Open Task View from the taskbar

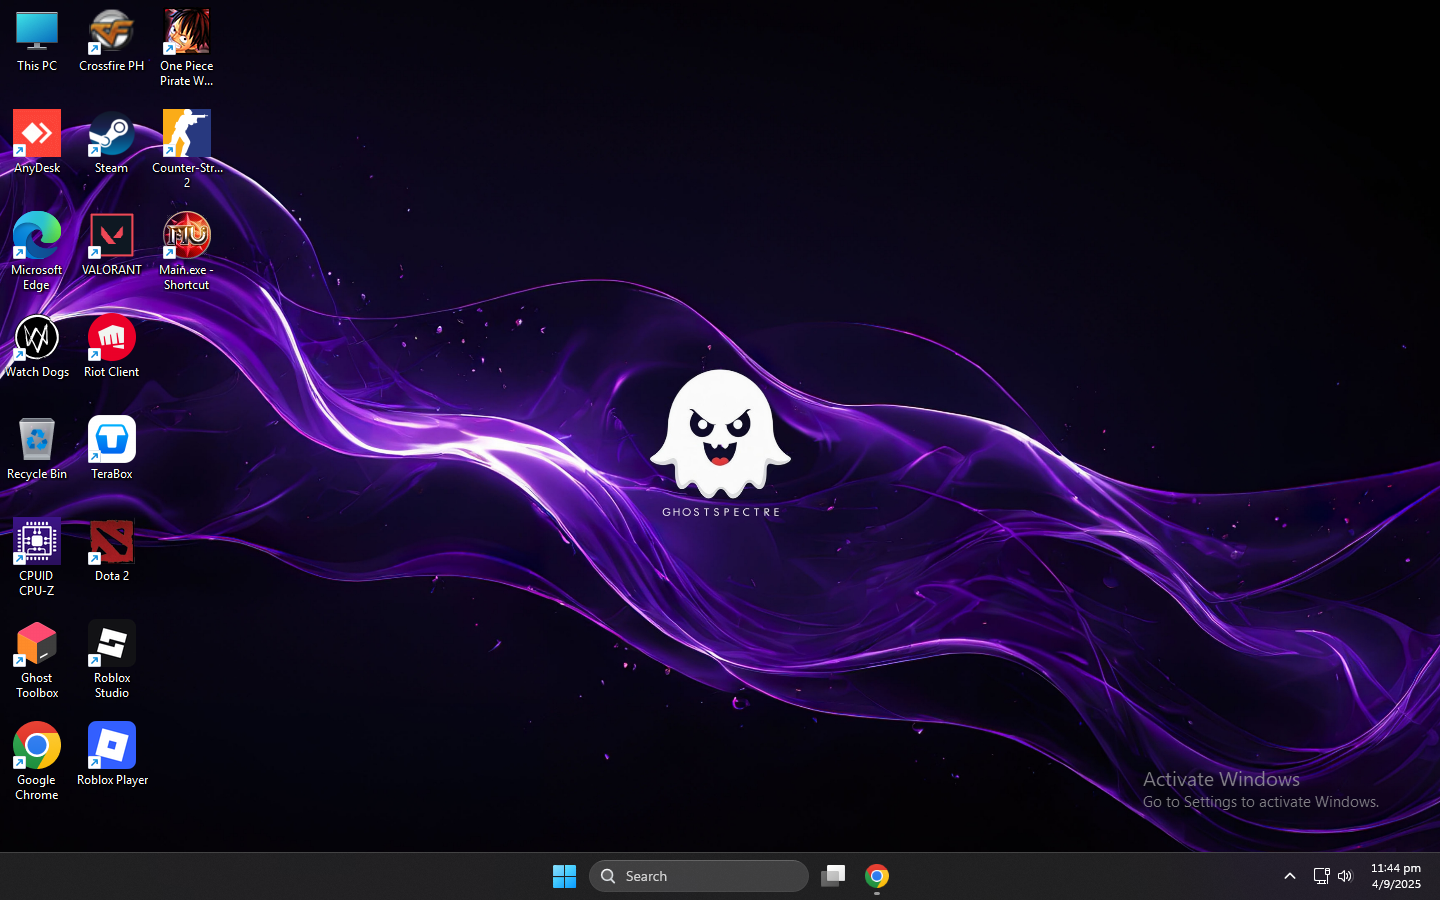coord(833,876)
